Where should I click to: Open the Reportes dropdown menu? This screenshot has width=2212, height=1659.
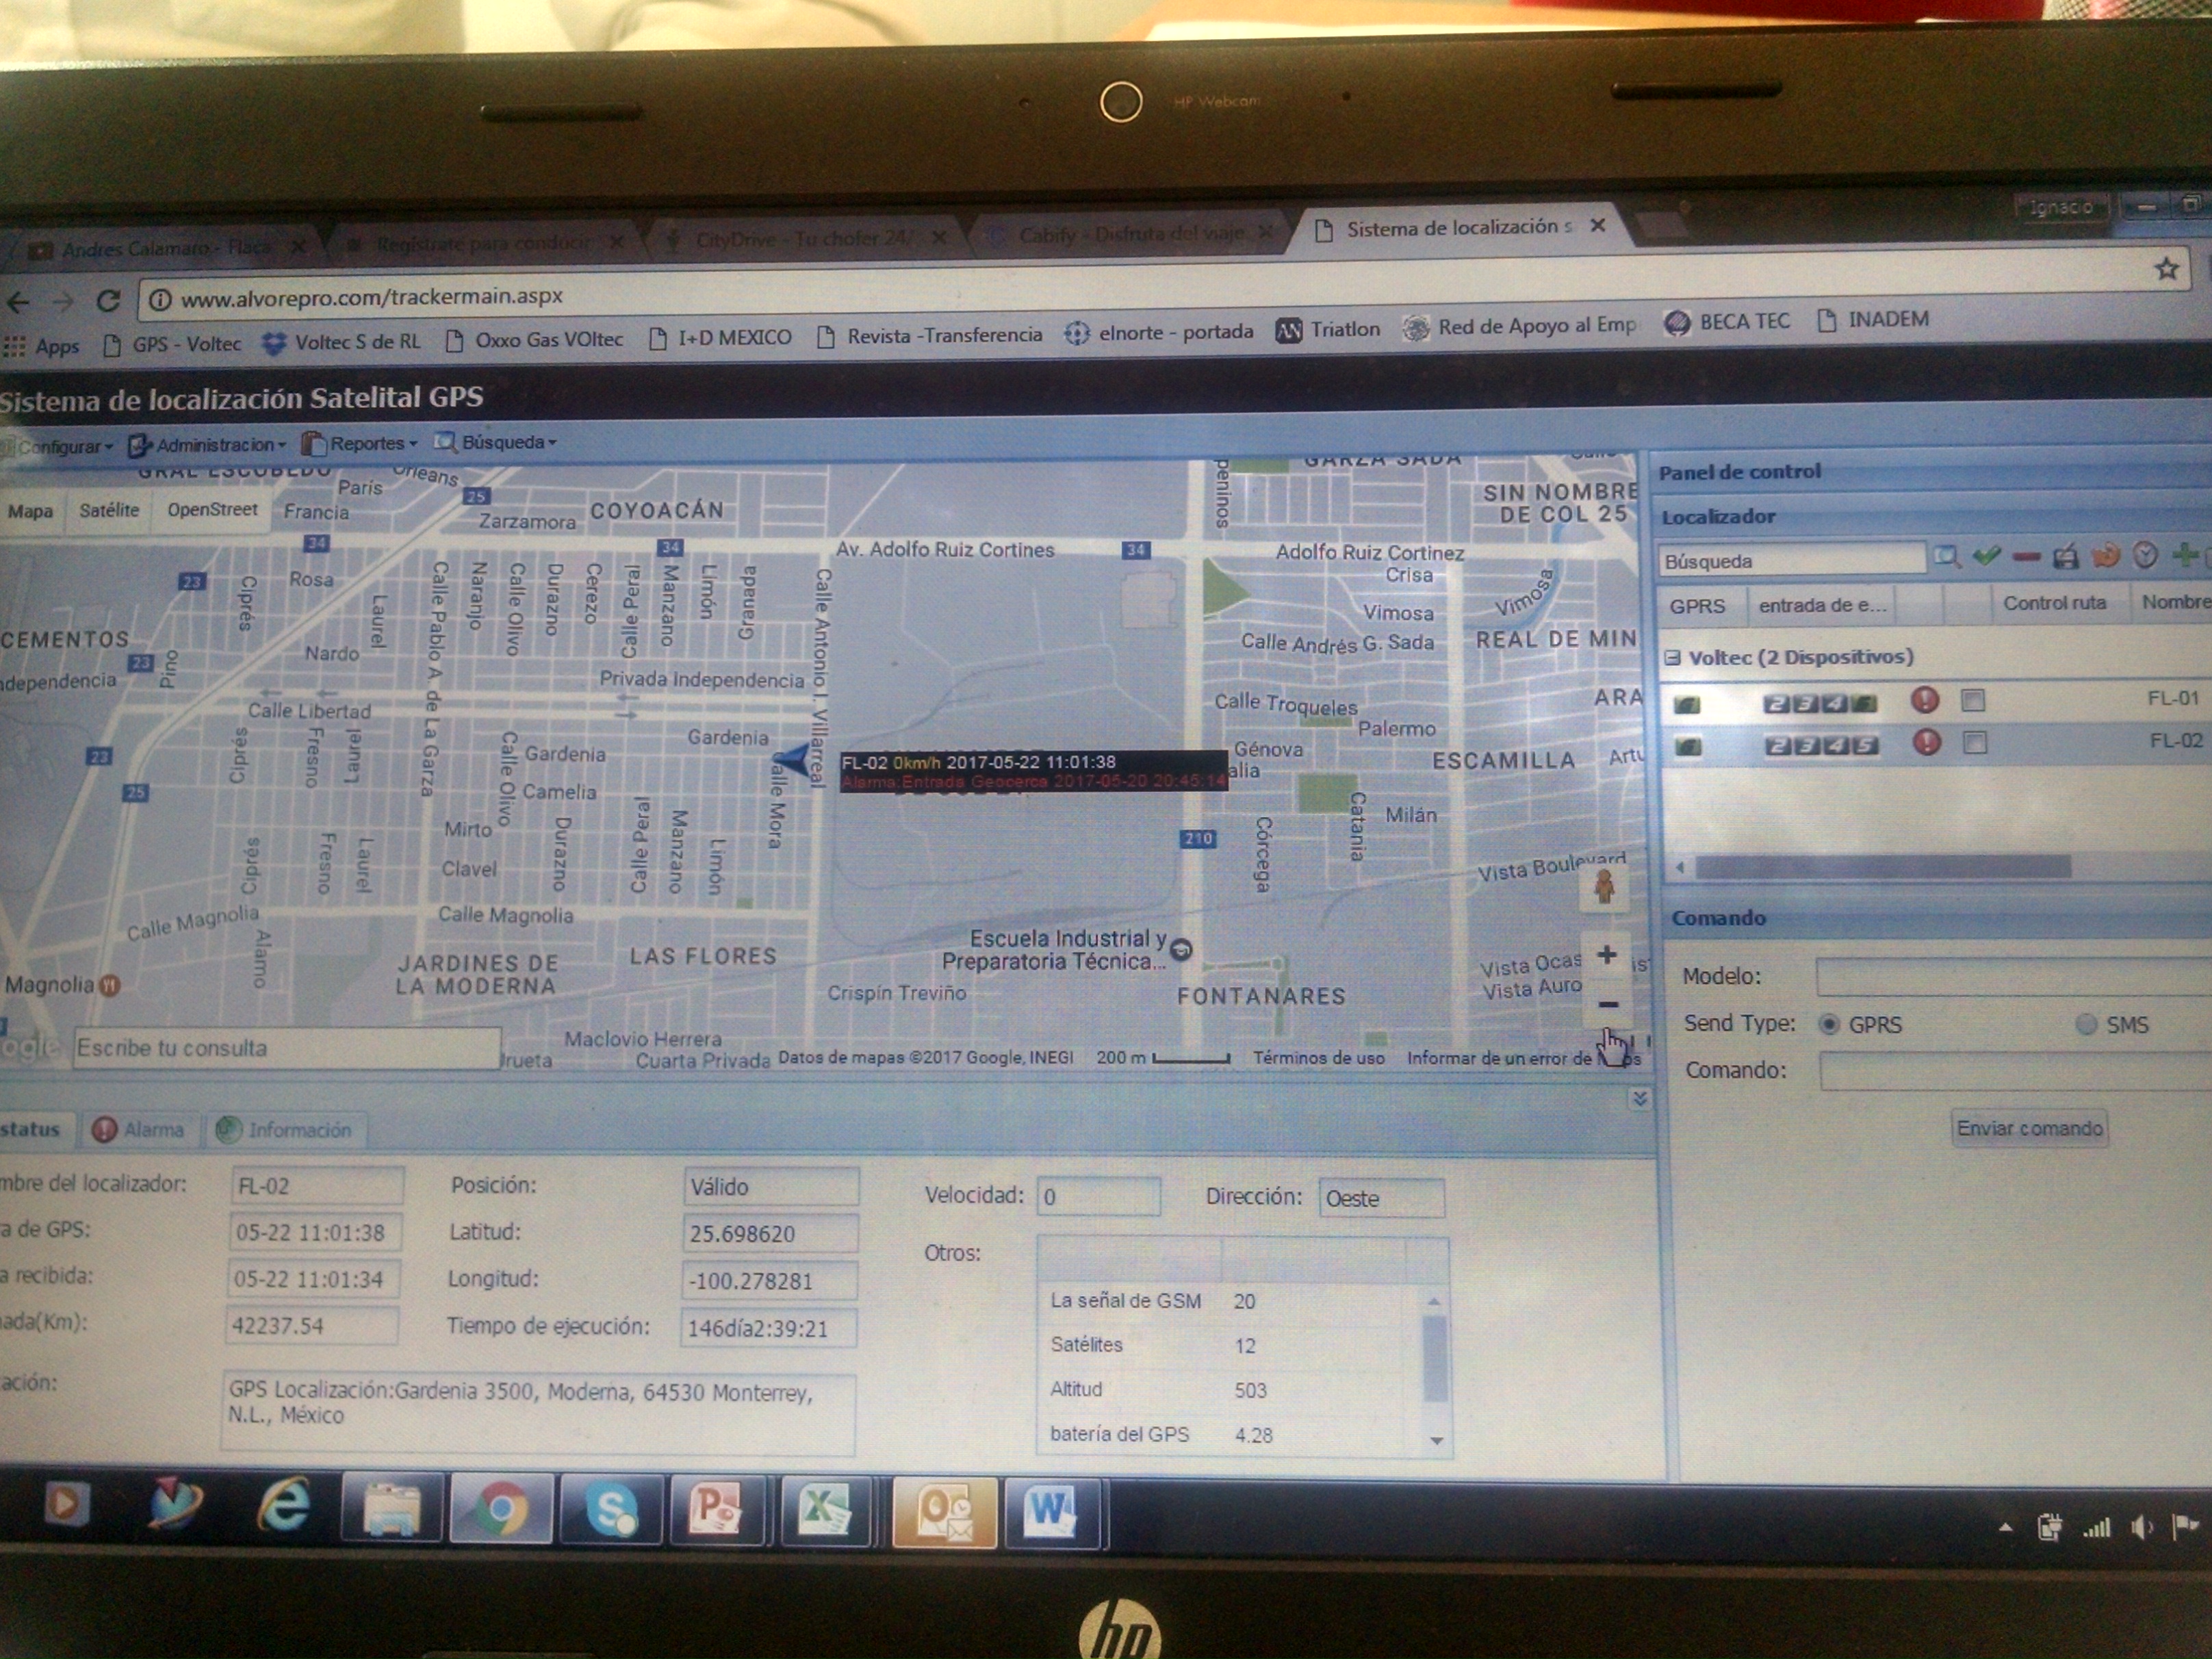pyautogui.click(x=366, y=443)
